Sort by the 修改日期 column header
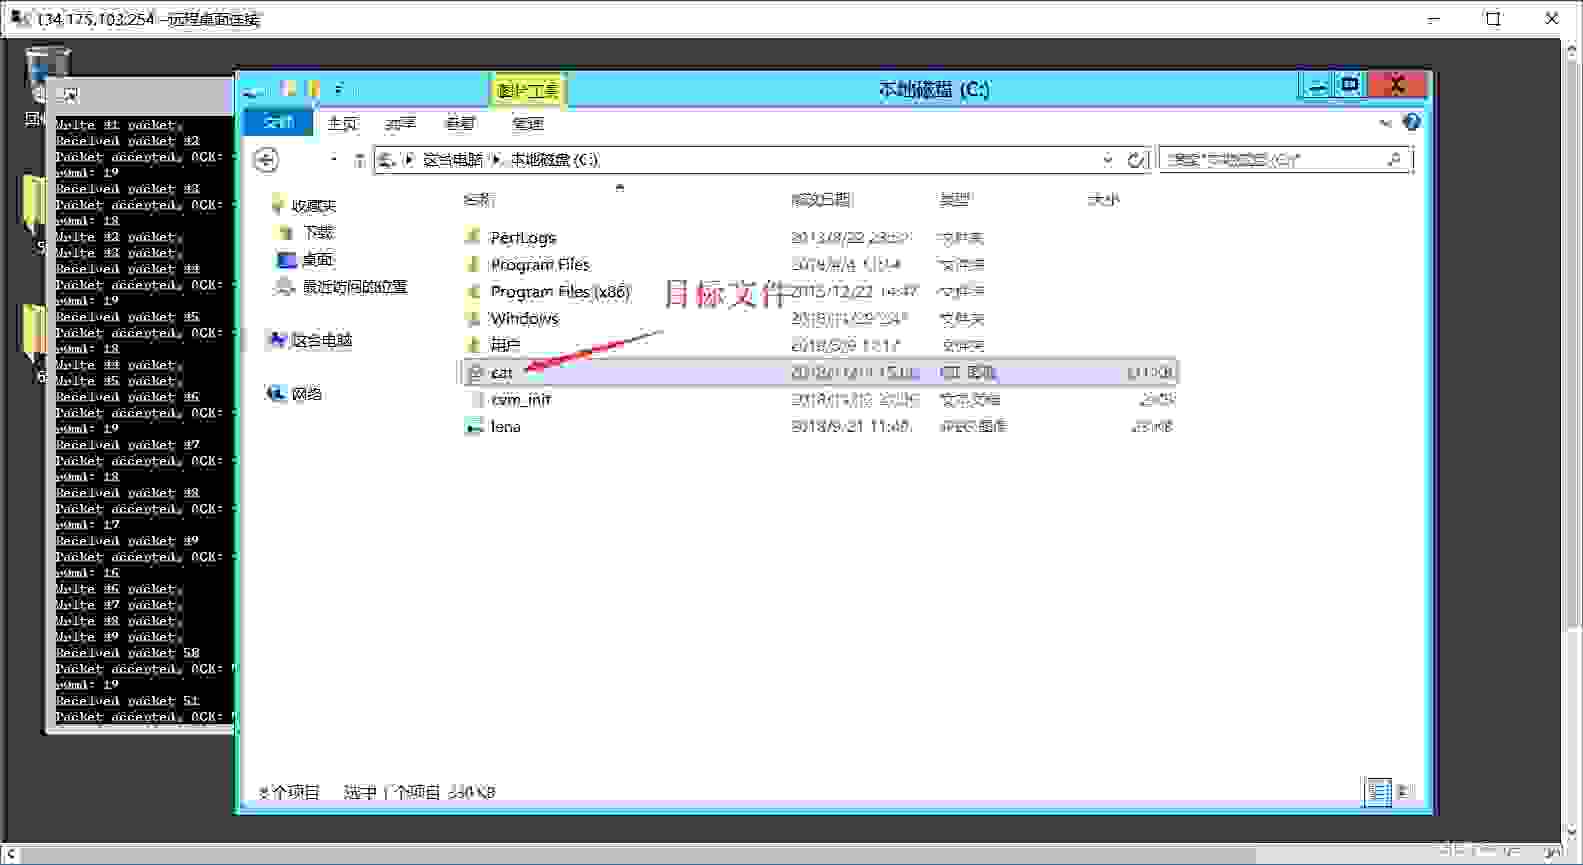Viewport: 1583px width, 865px height. 821,200
